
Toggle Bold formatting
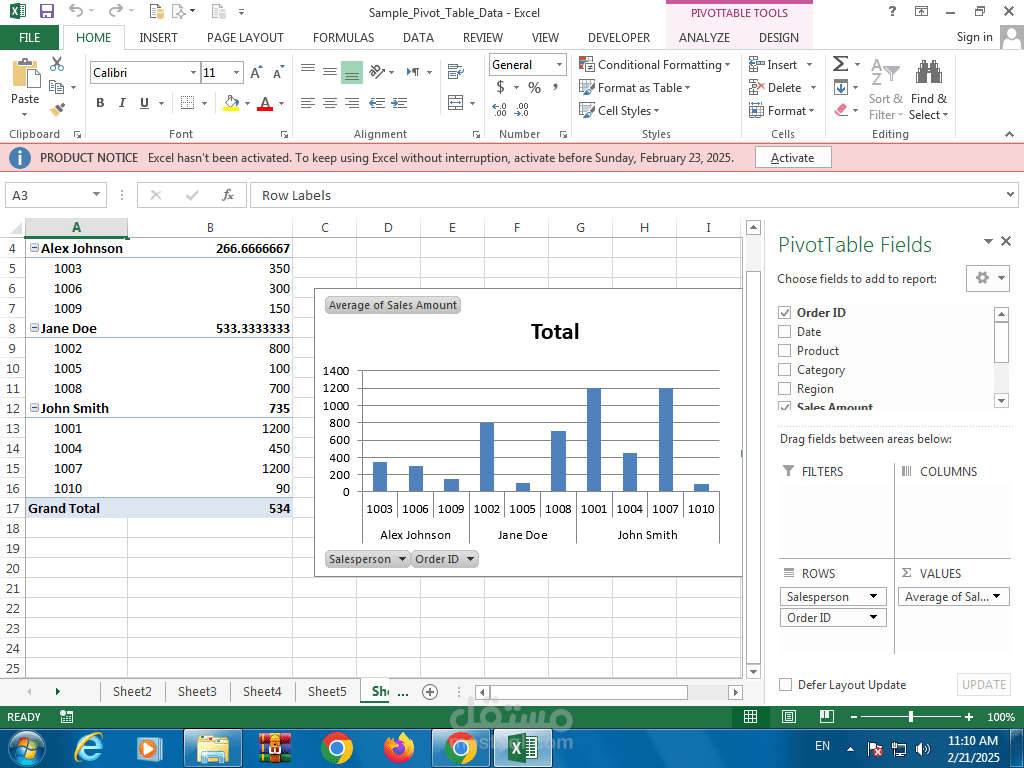tap(100, 103)
